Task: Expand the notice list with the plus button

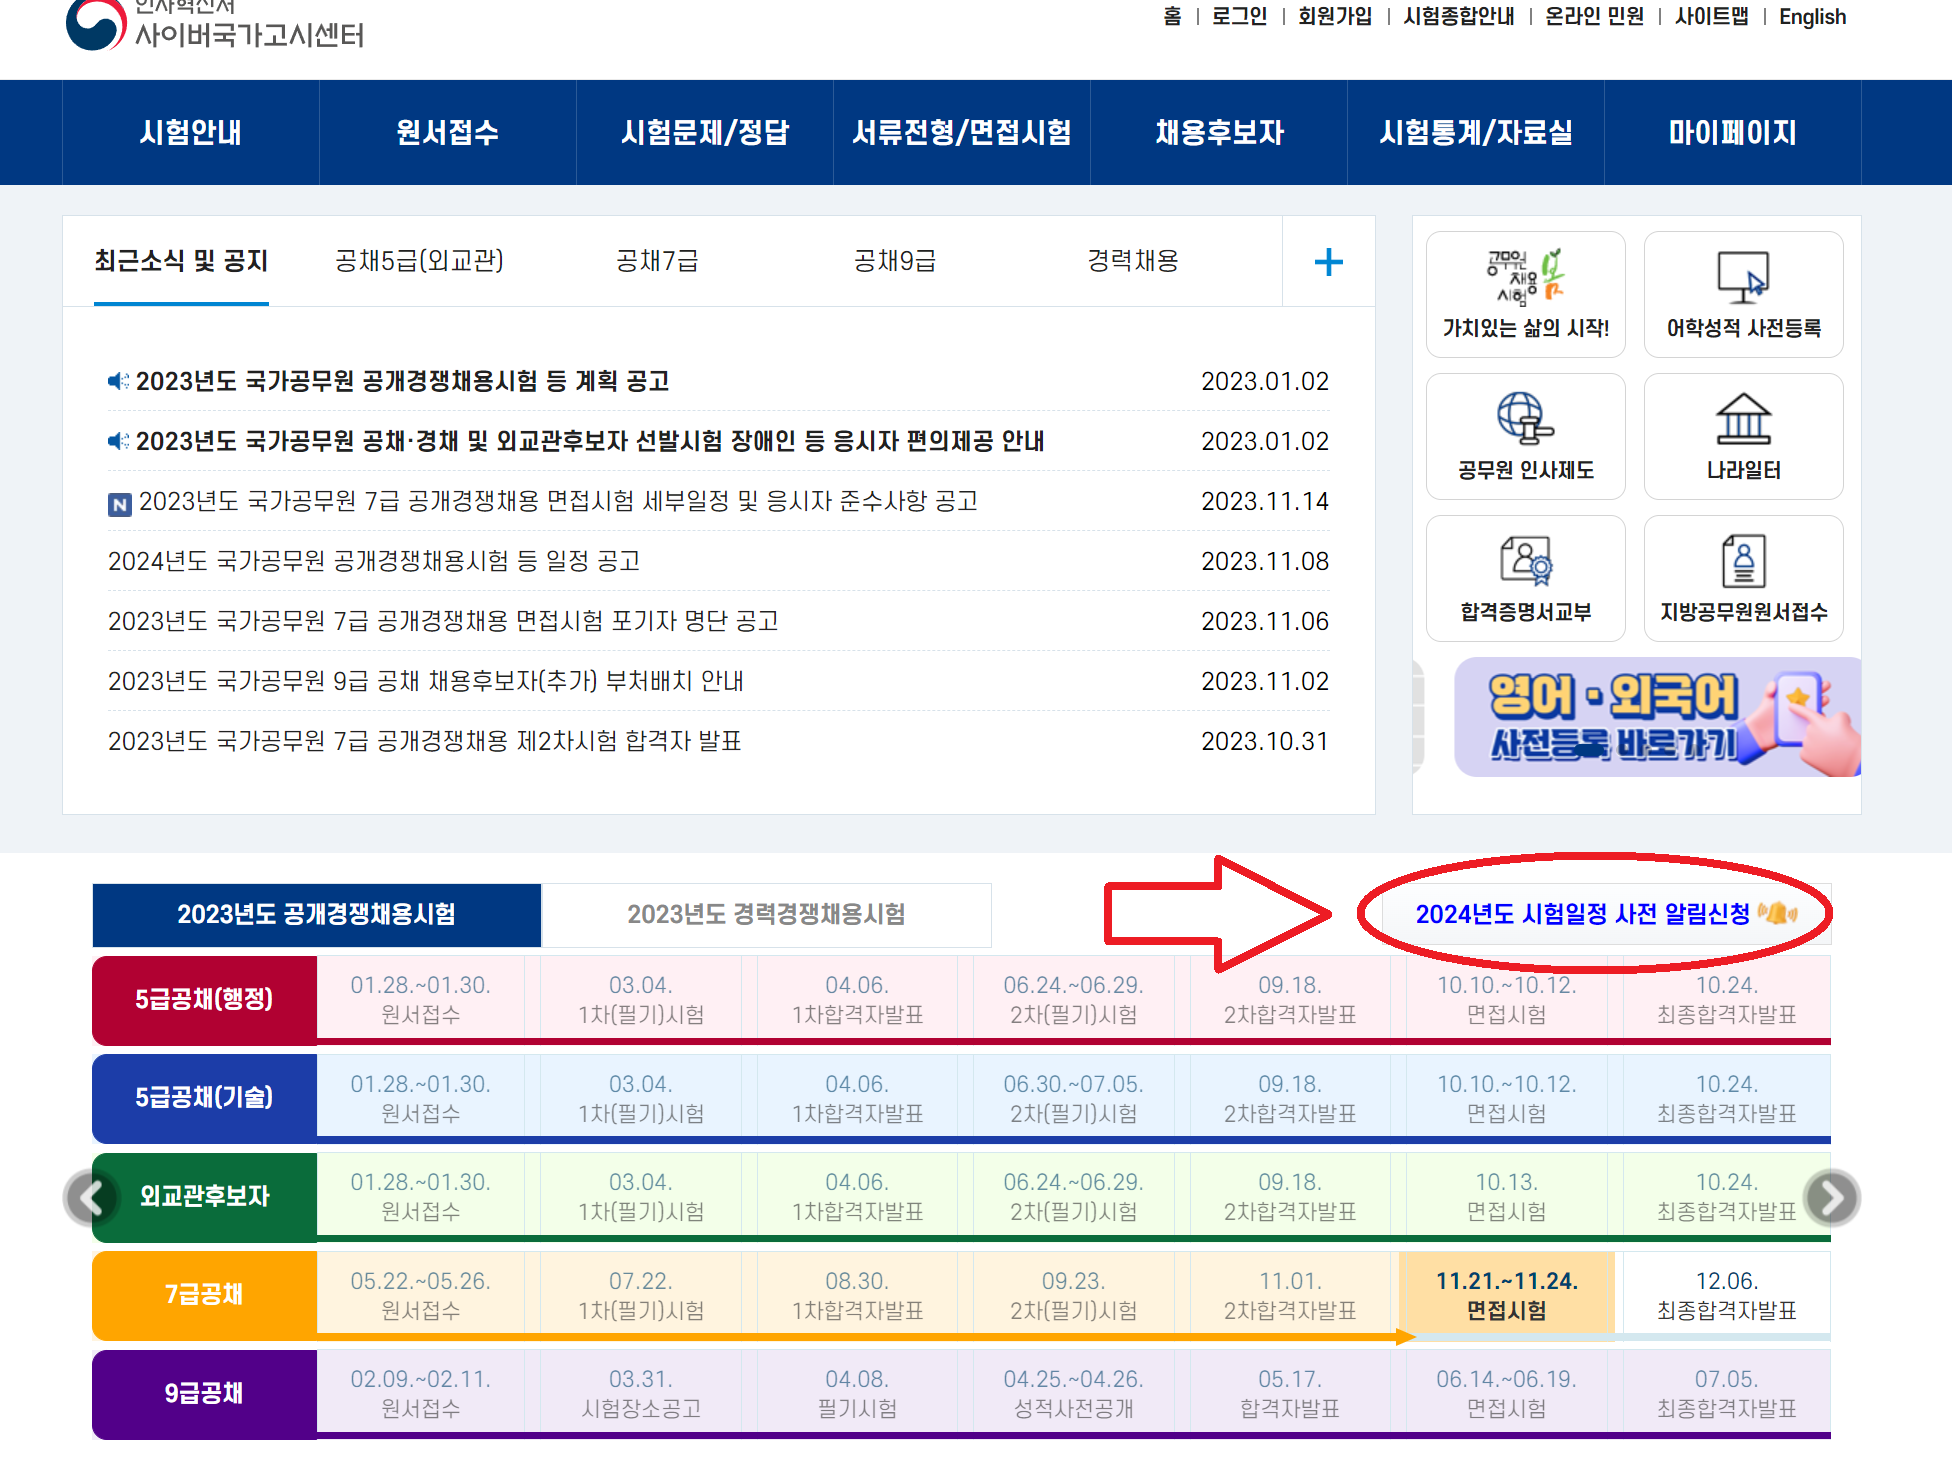Action: pyautogui.click(x=1329, y=261)
